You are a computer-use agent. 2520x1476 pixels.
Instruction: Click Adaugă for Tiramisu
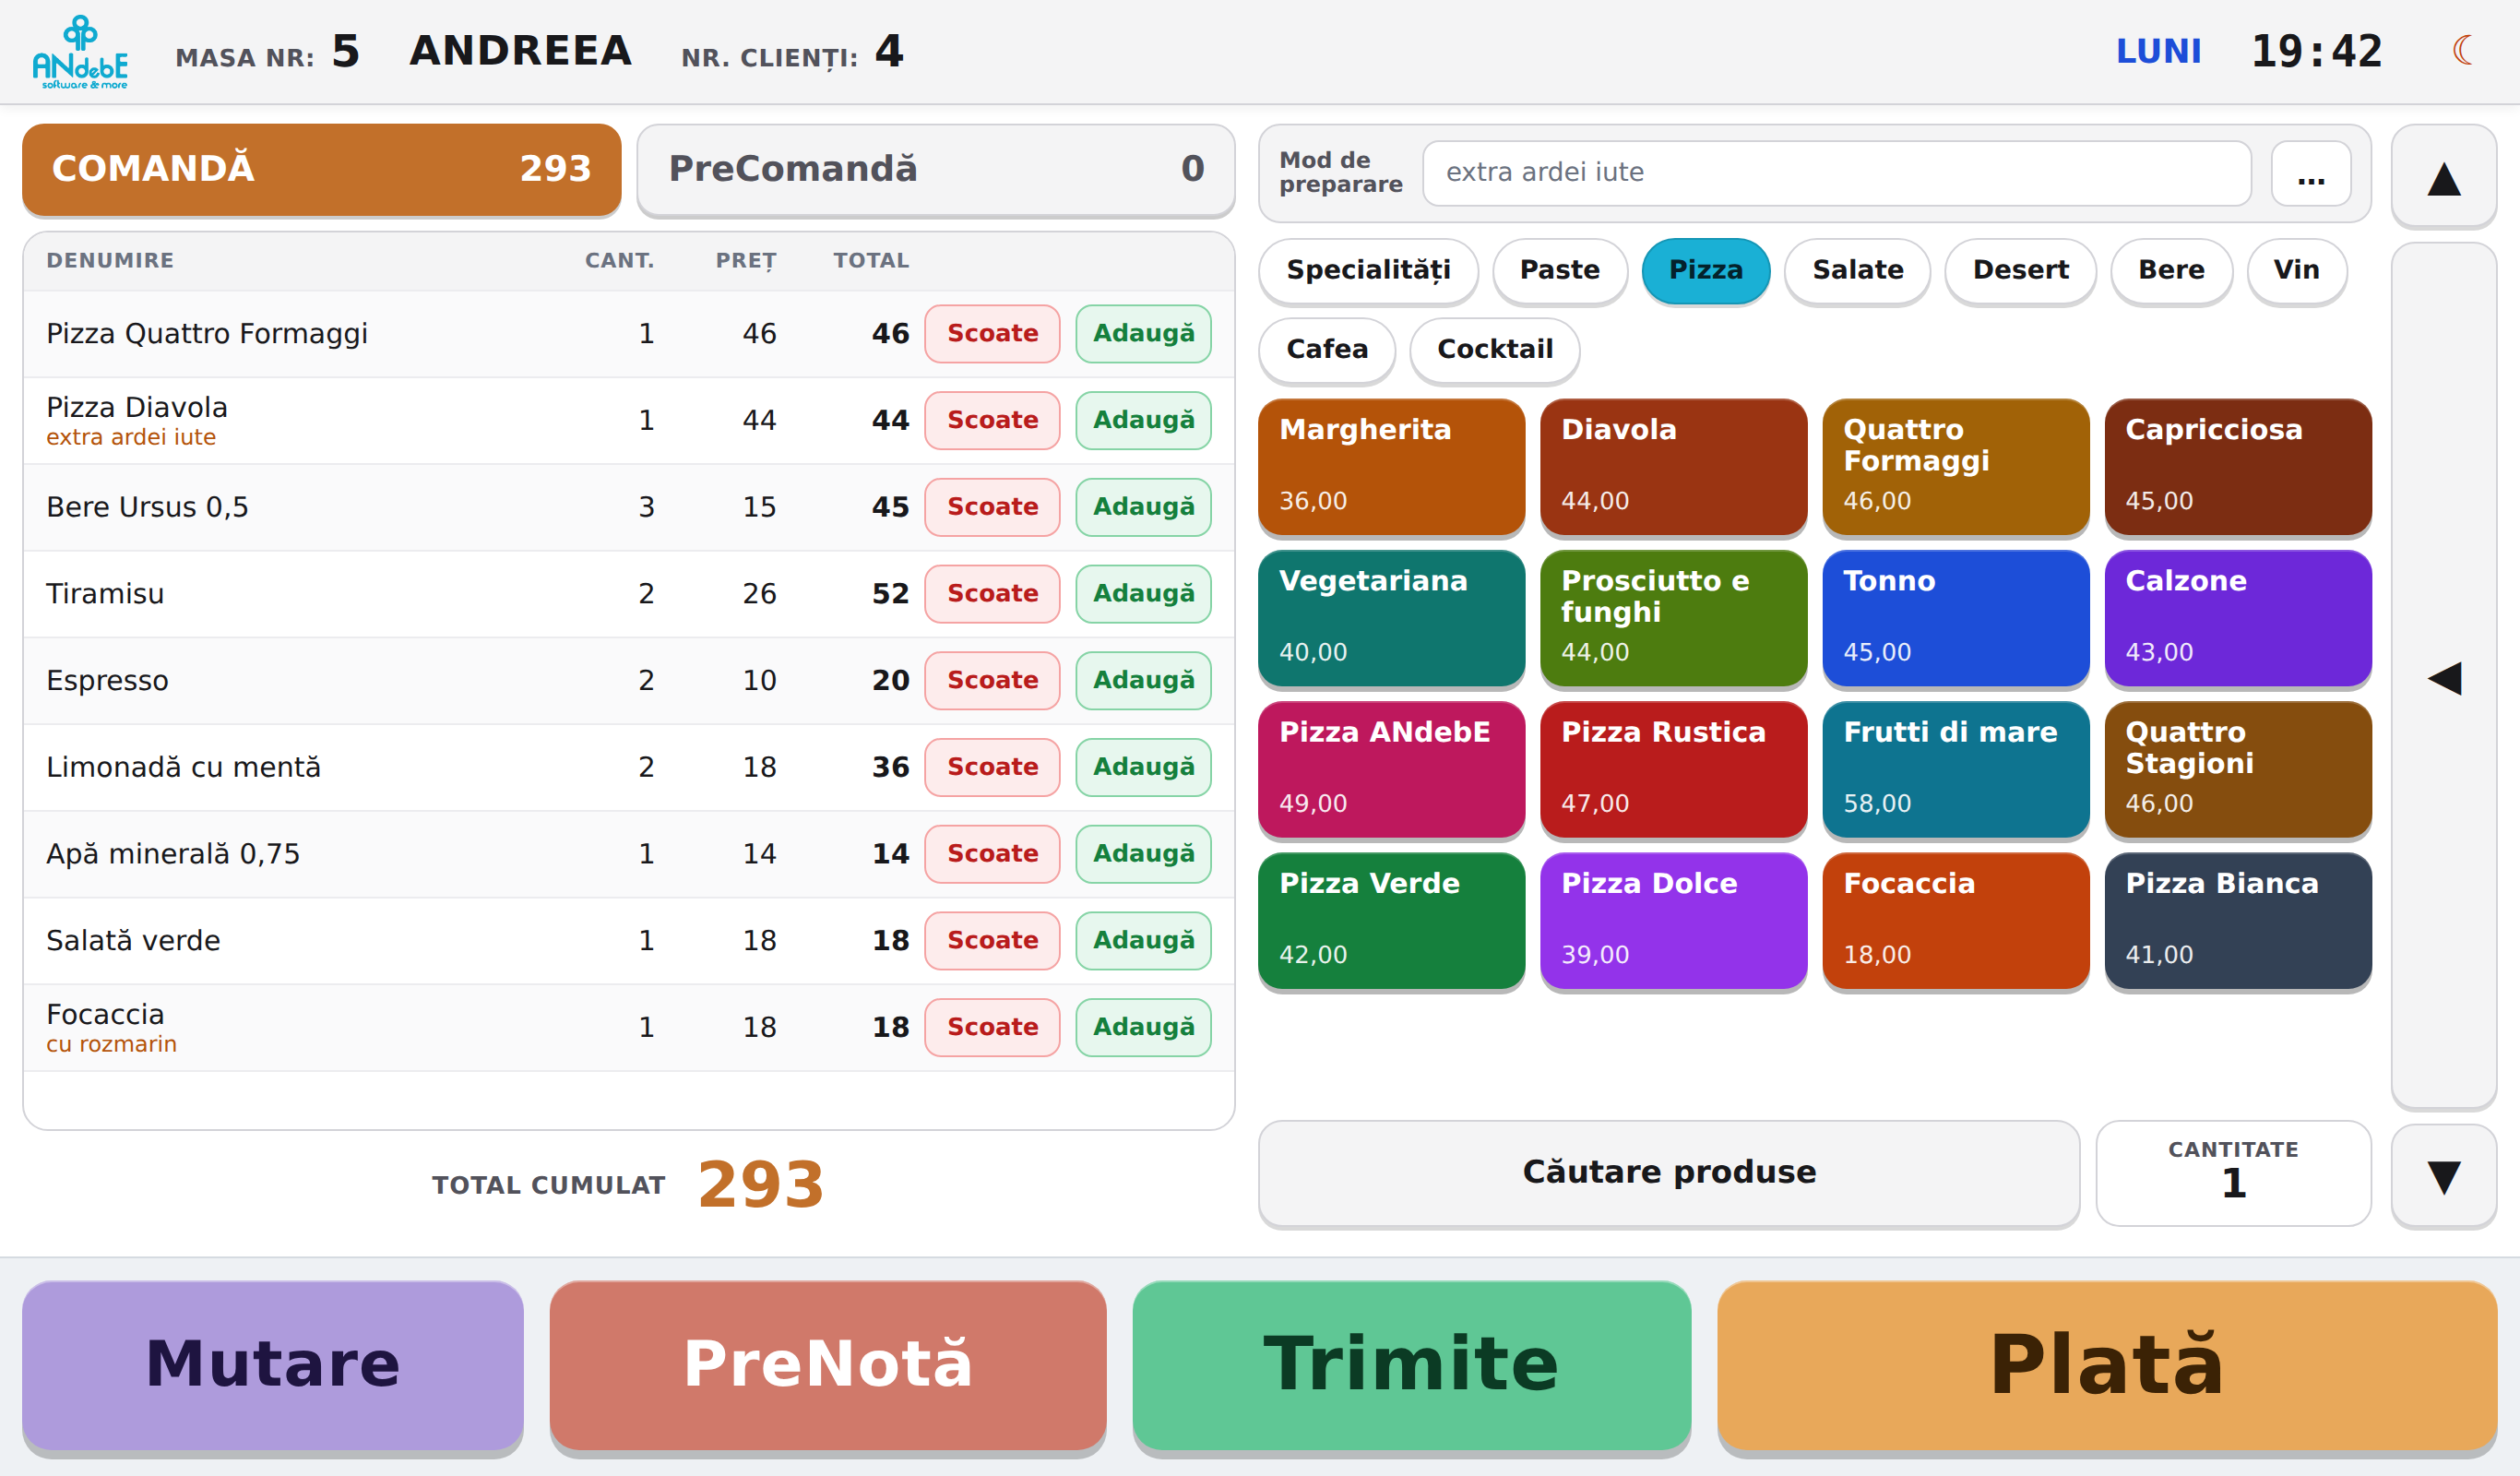[x=1143, y=594]
